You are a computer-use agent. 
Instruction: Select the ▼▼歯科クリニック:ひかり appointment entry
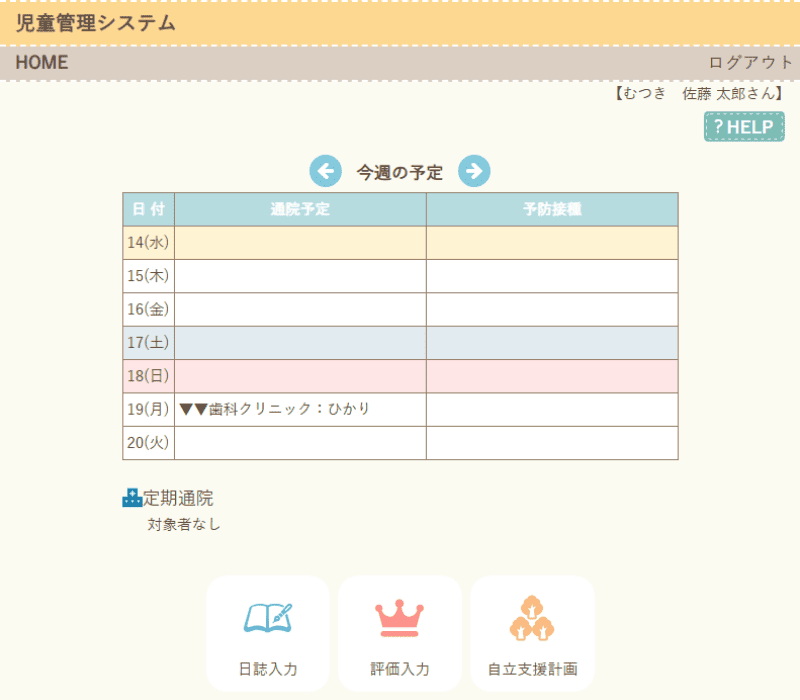pyautogui.click(x=275, y=409)
